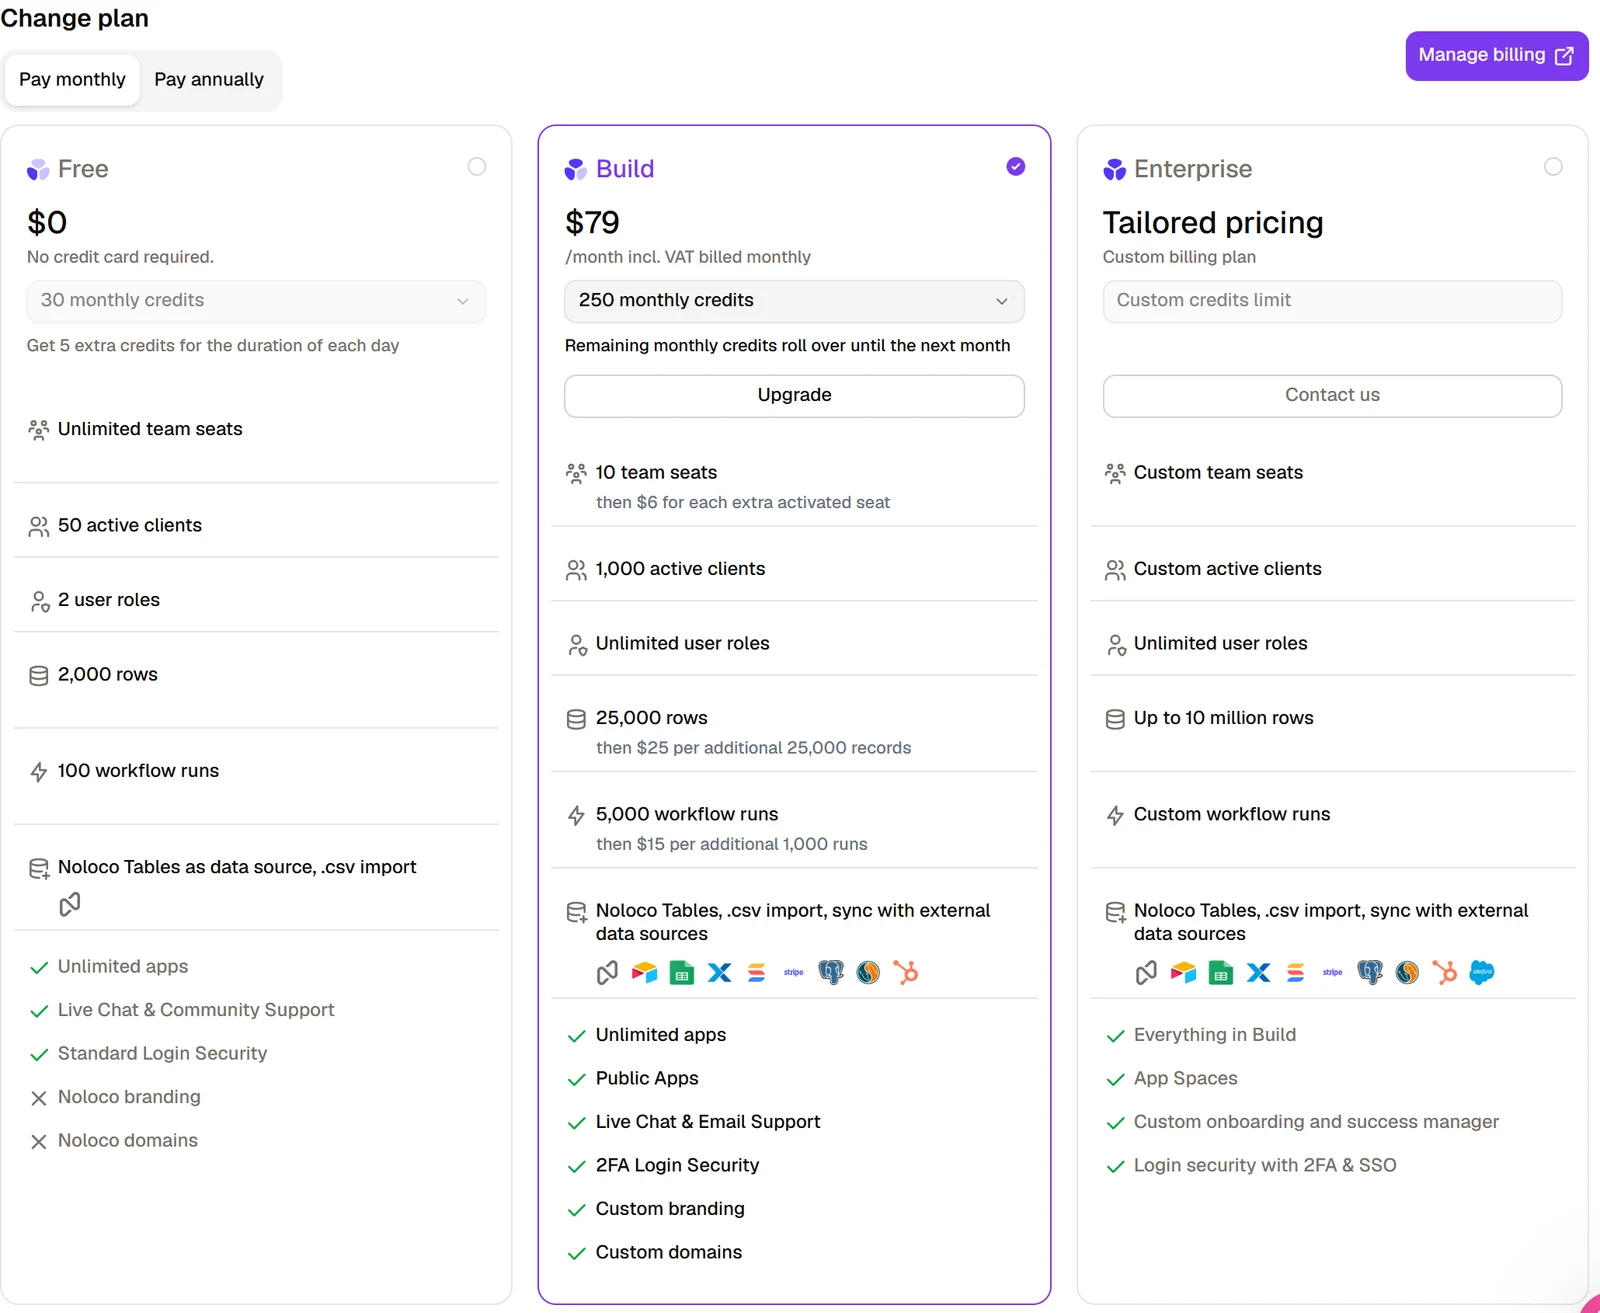This screenshot has width=1600, height=1313.
Task: Click the MySQL icon in Build plan
Action: (868, 972)
